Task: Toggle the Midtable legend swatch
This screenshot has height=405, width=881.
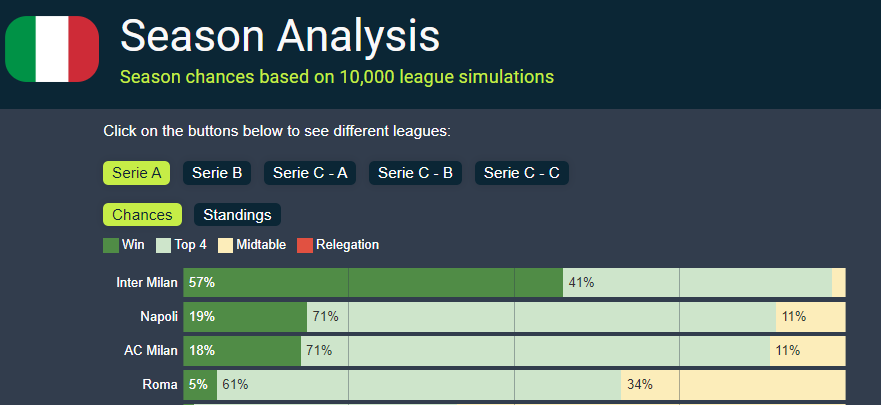Action: point(226,245)
